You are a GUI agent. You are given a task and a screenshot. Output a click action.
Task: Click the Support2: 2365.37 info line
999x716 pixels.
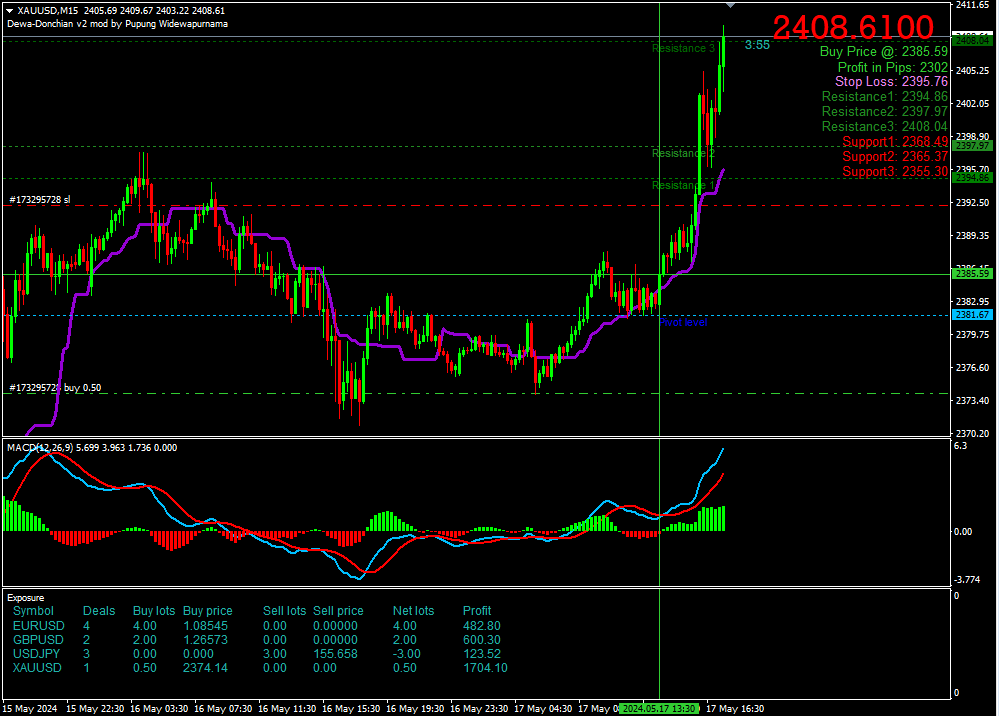895,157
